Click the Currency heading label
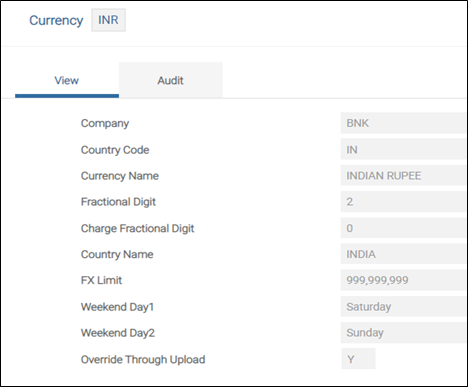Viewport: 468px width, 387px height. coord(56,20)
